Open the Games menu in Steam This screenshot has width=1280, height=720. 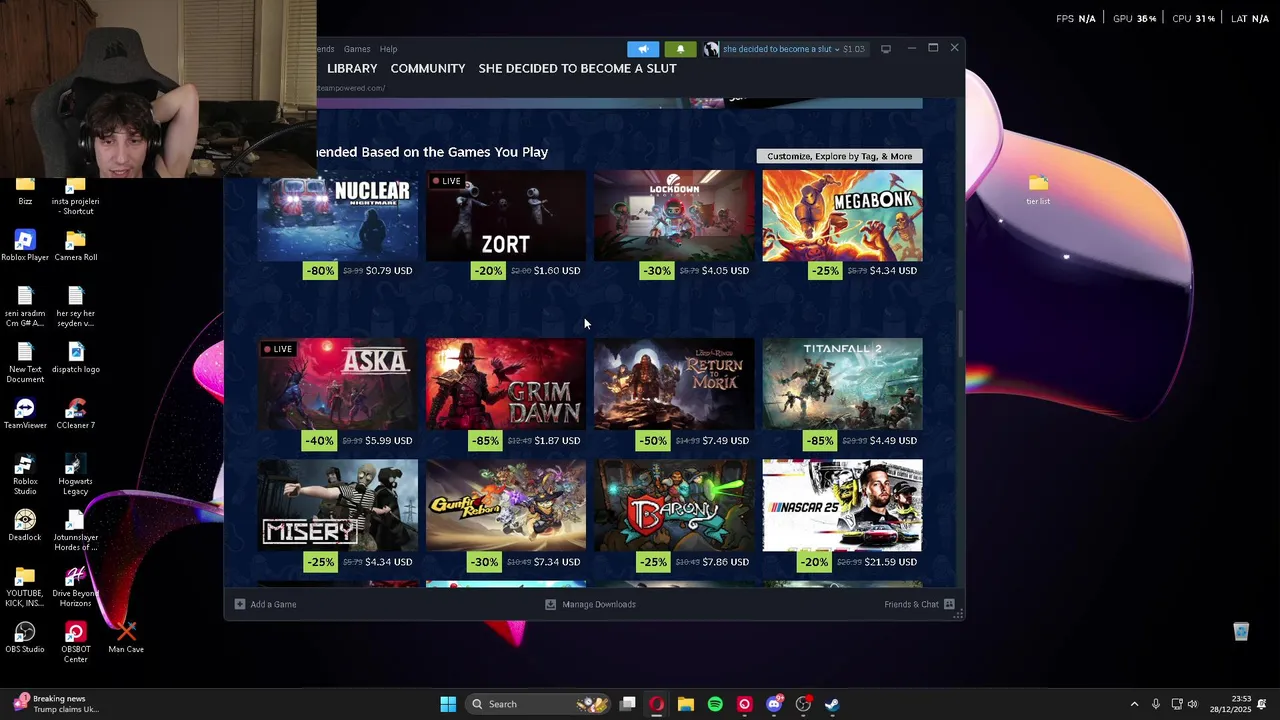tap(357, 49)
